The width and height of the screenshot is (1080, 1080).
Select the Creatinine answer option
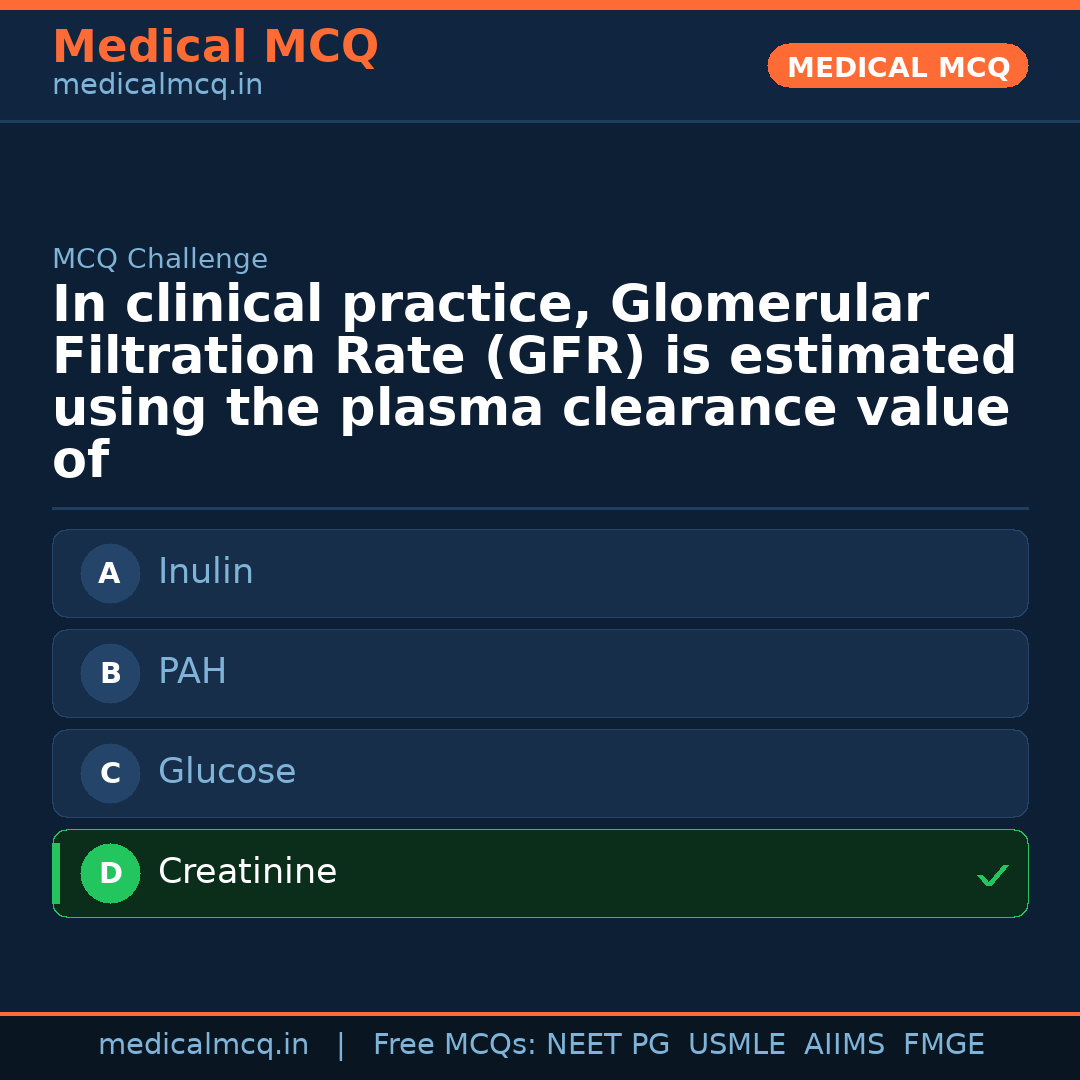click(x=540, y=873)
